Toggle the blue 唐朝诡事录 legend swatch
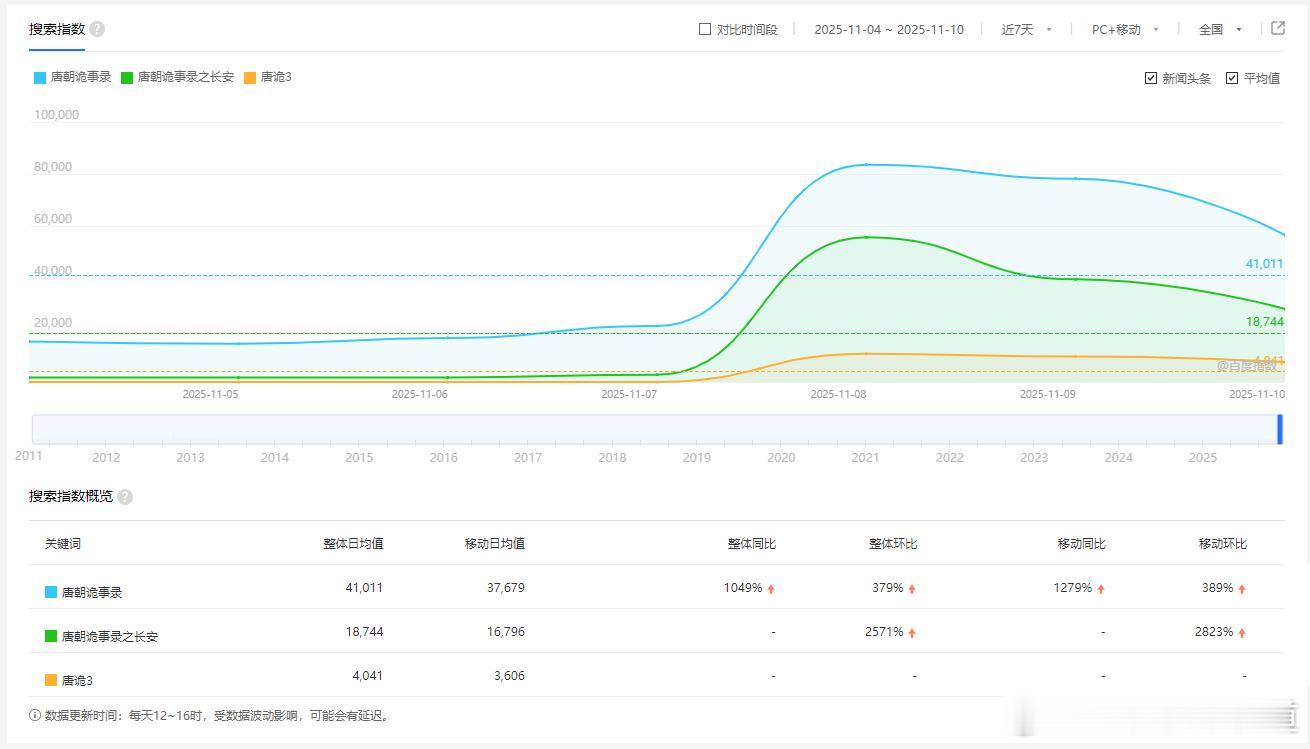 coord(40,77)
